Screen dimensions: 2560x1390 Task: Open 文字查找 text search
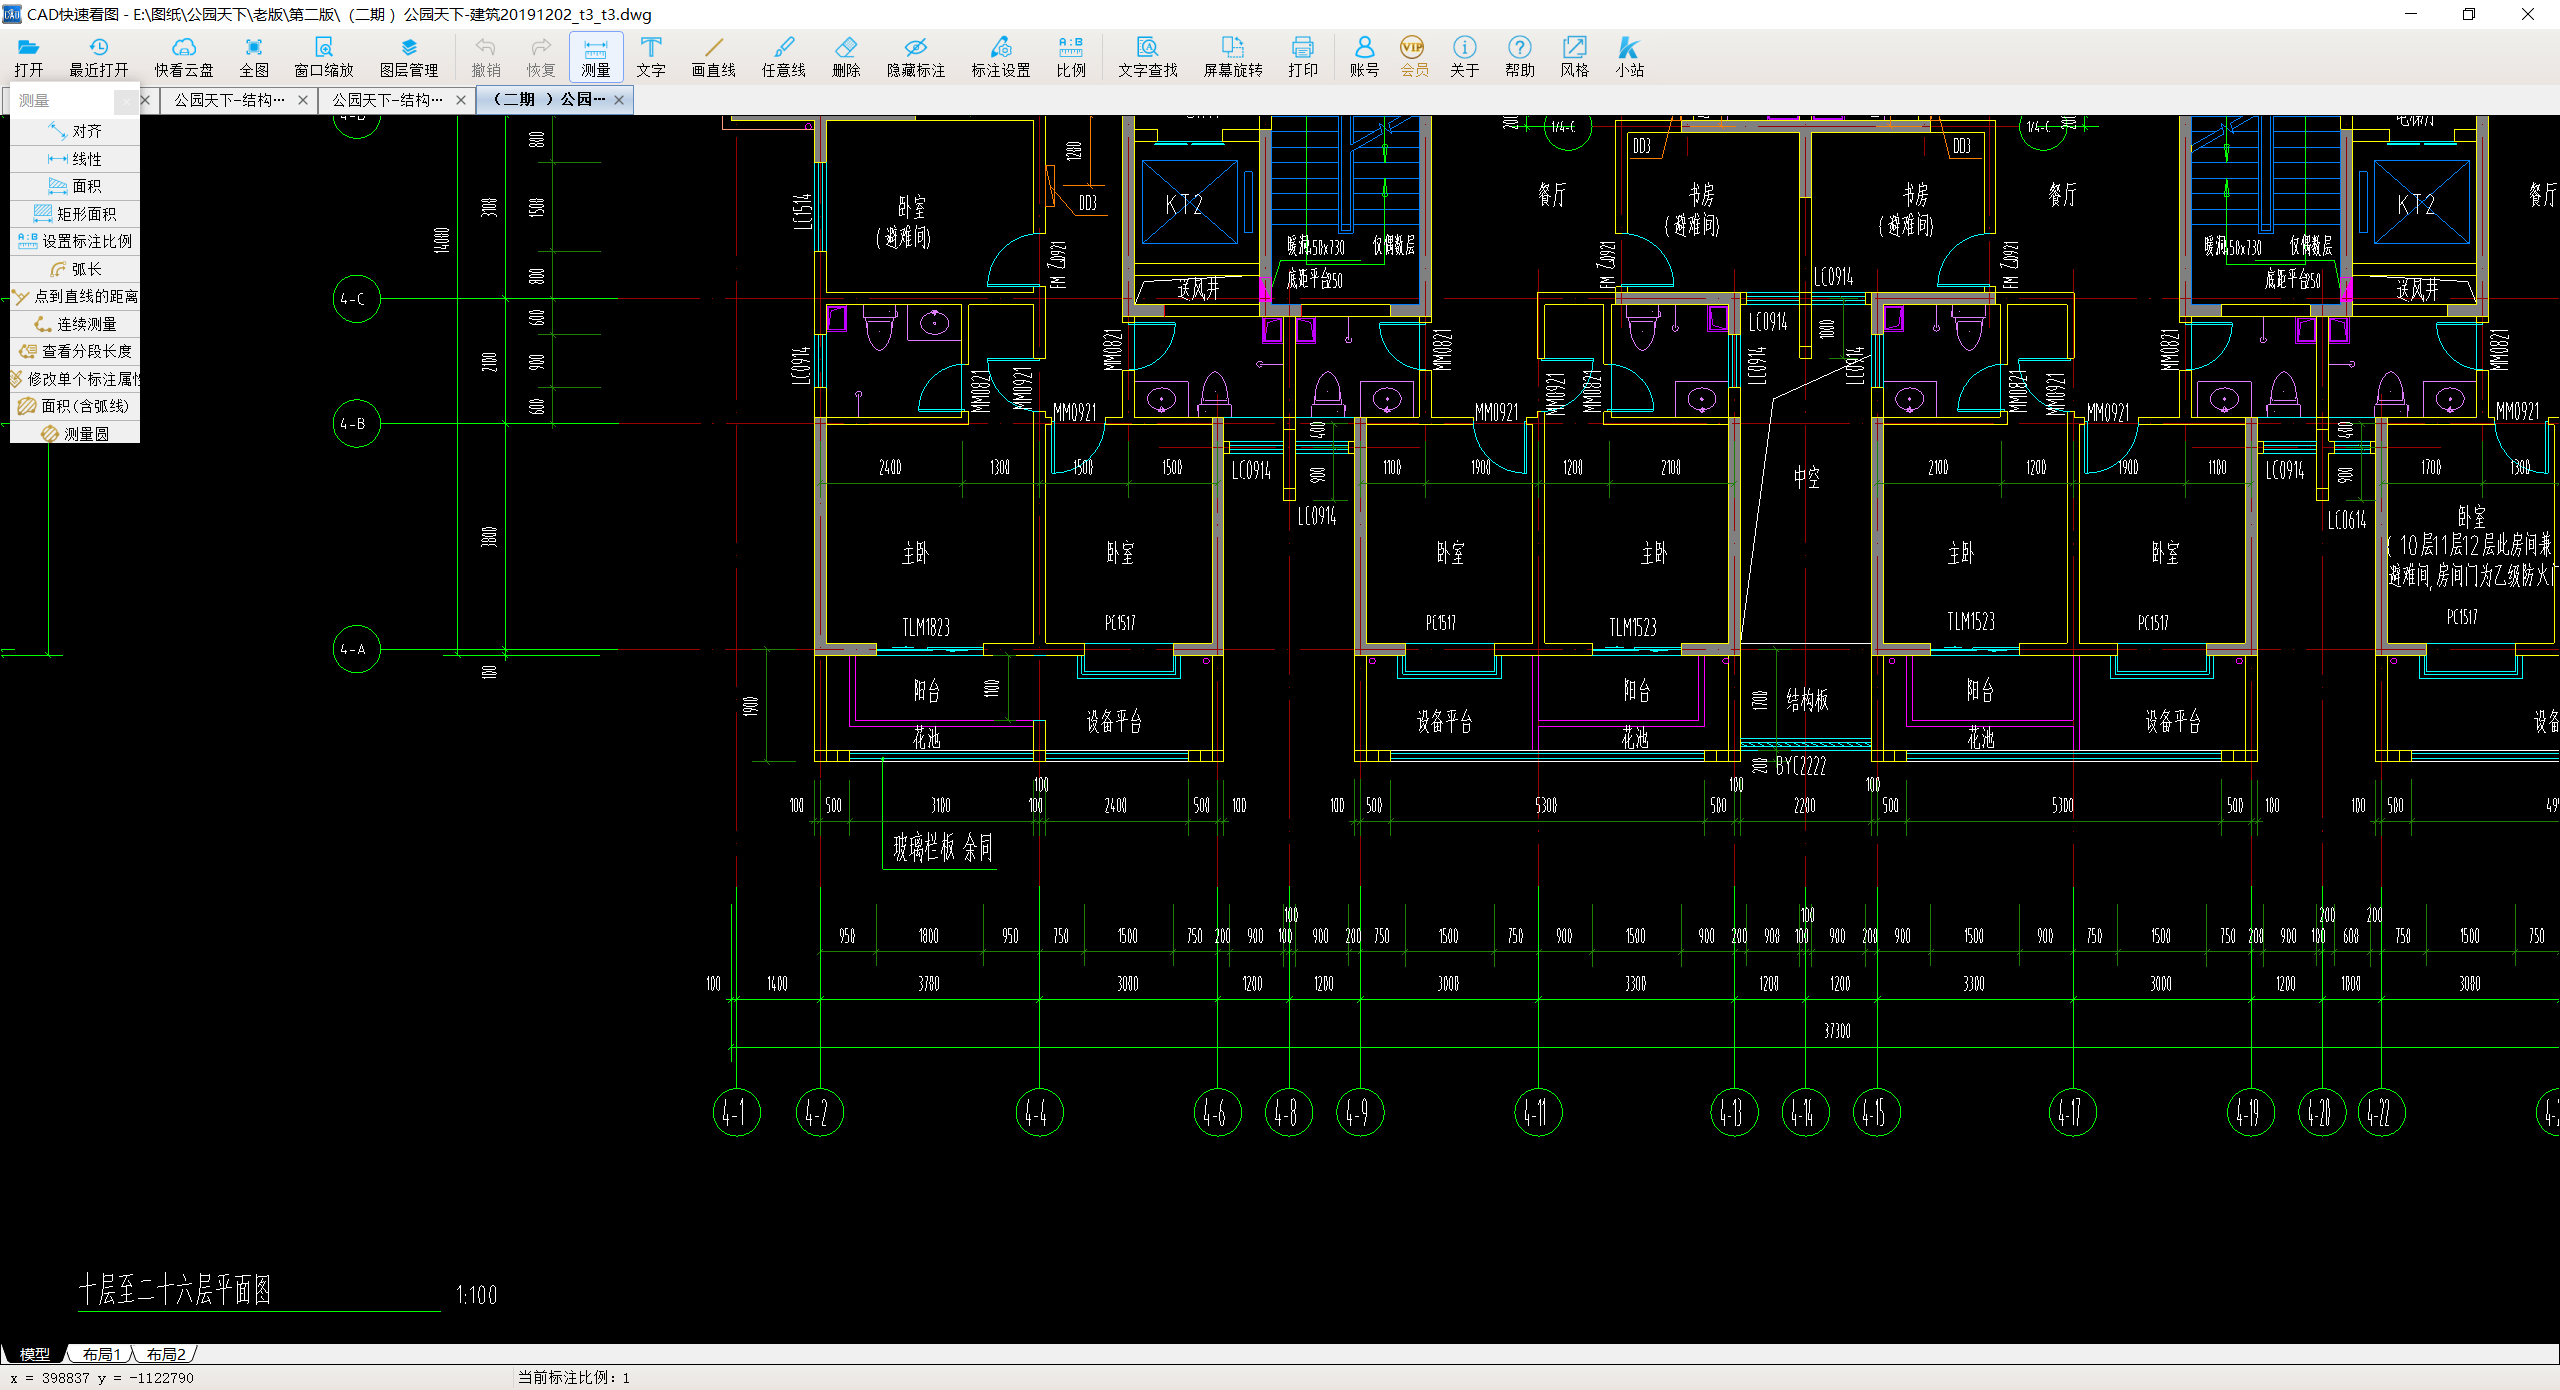[x=1148, y=57]
